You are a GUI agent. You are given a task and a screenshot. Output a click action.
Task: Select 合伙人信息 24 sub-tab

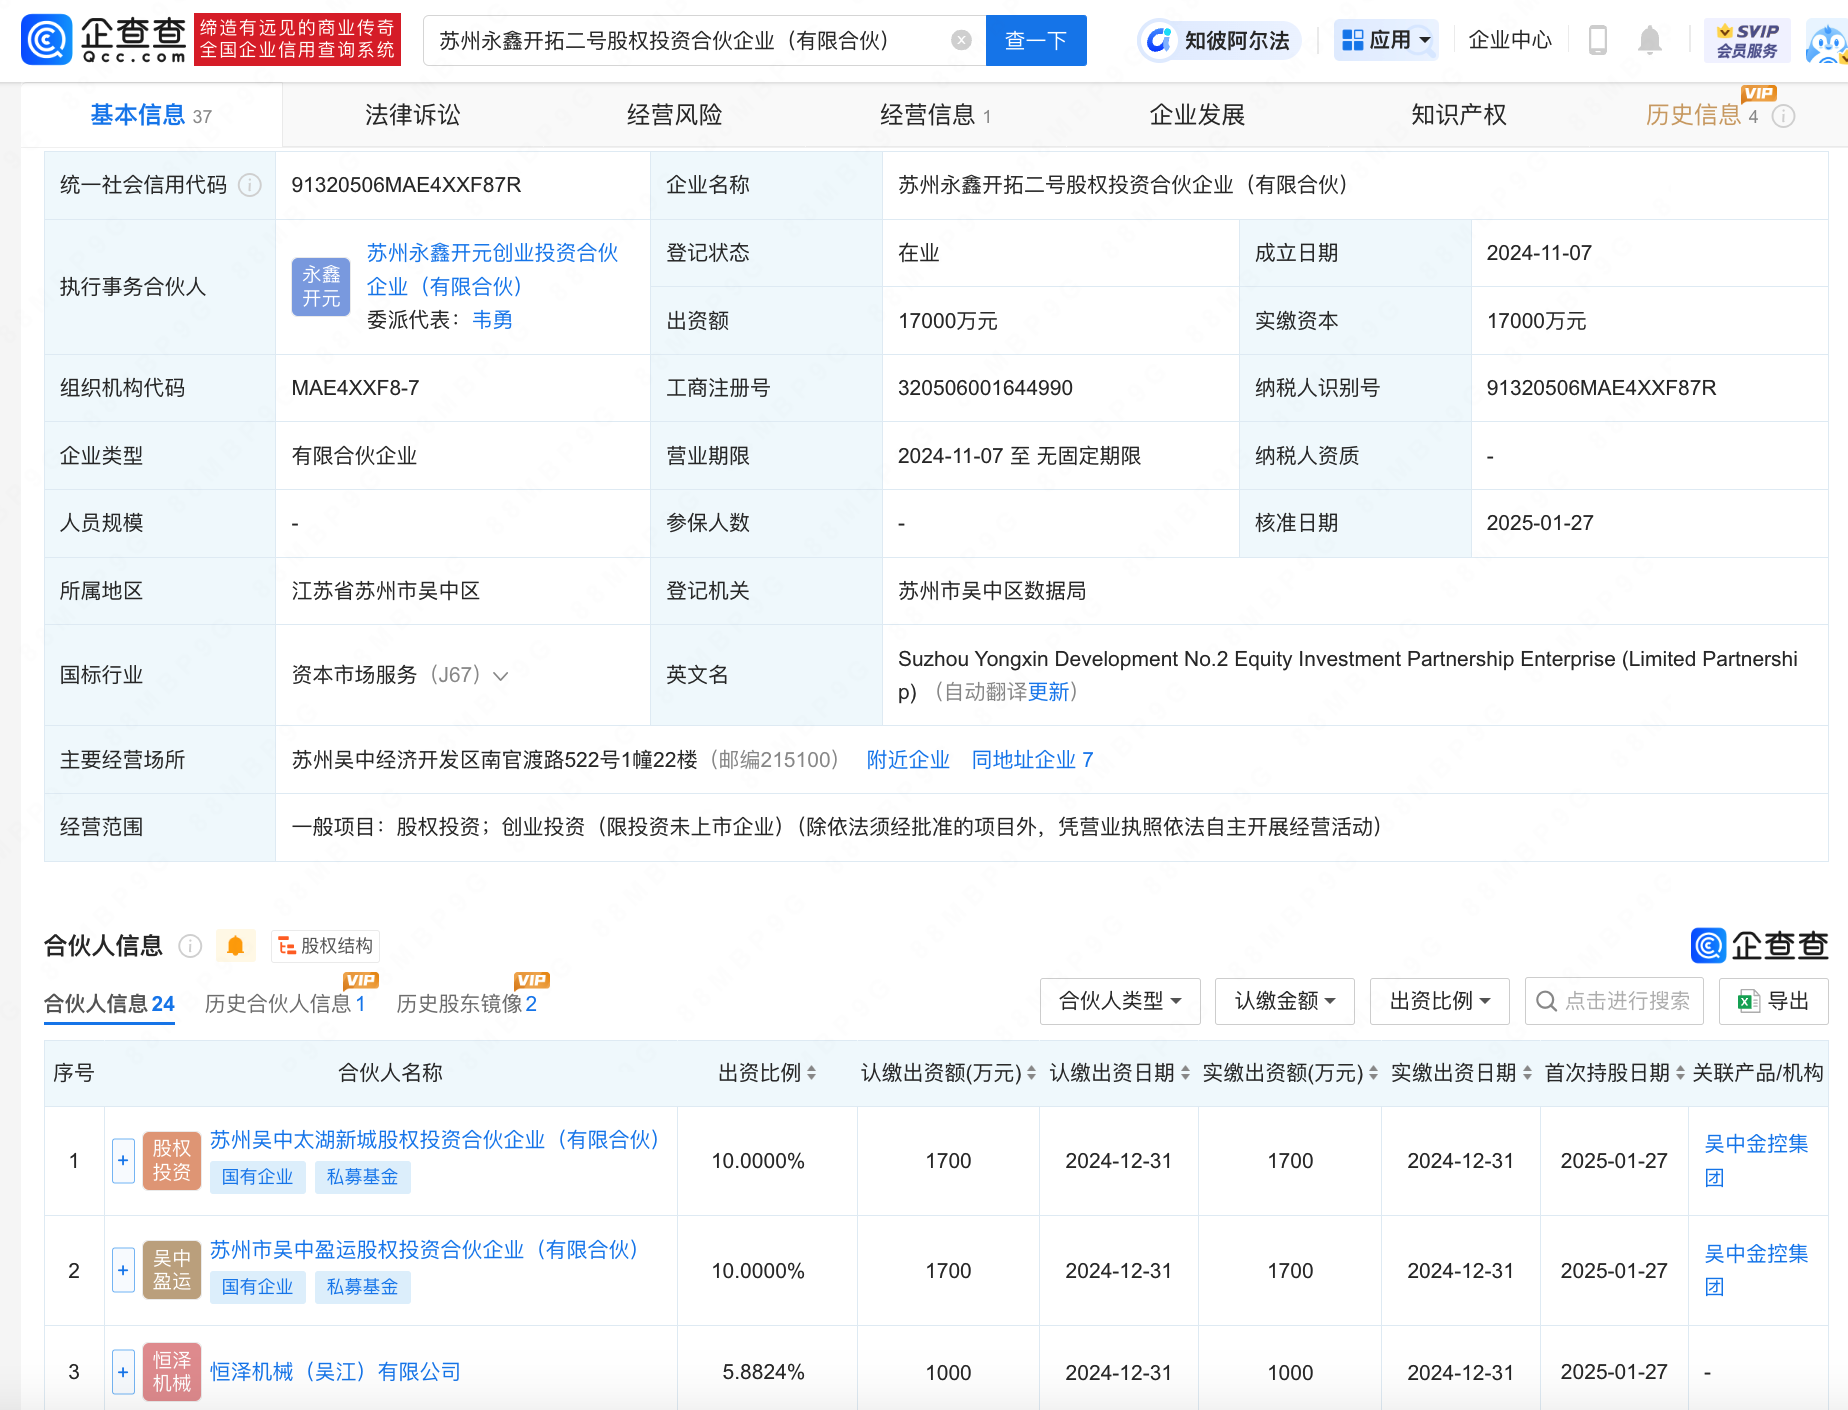(x=109, y=1004)
